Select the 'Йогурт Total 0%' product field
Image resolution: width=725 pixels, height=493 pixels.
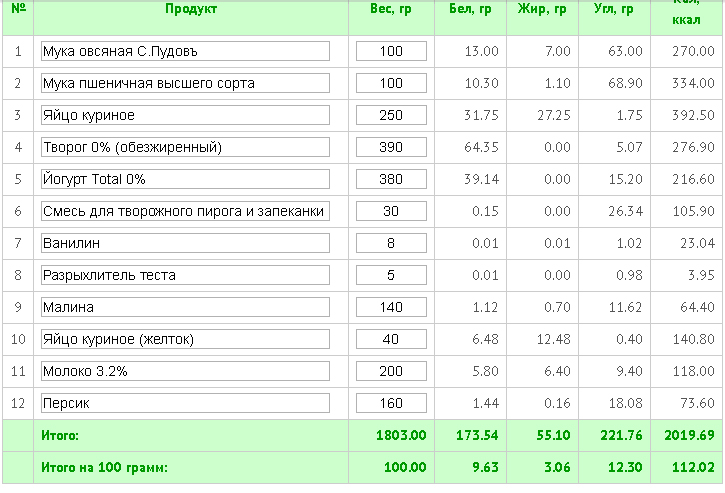pos(185,179)
